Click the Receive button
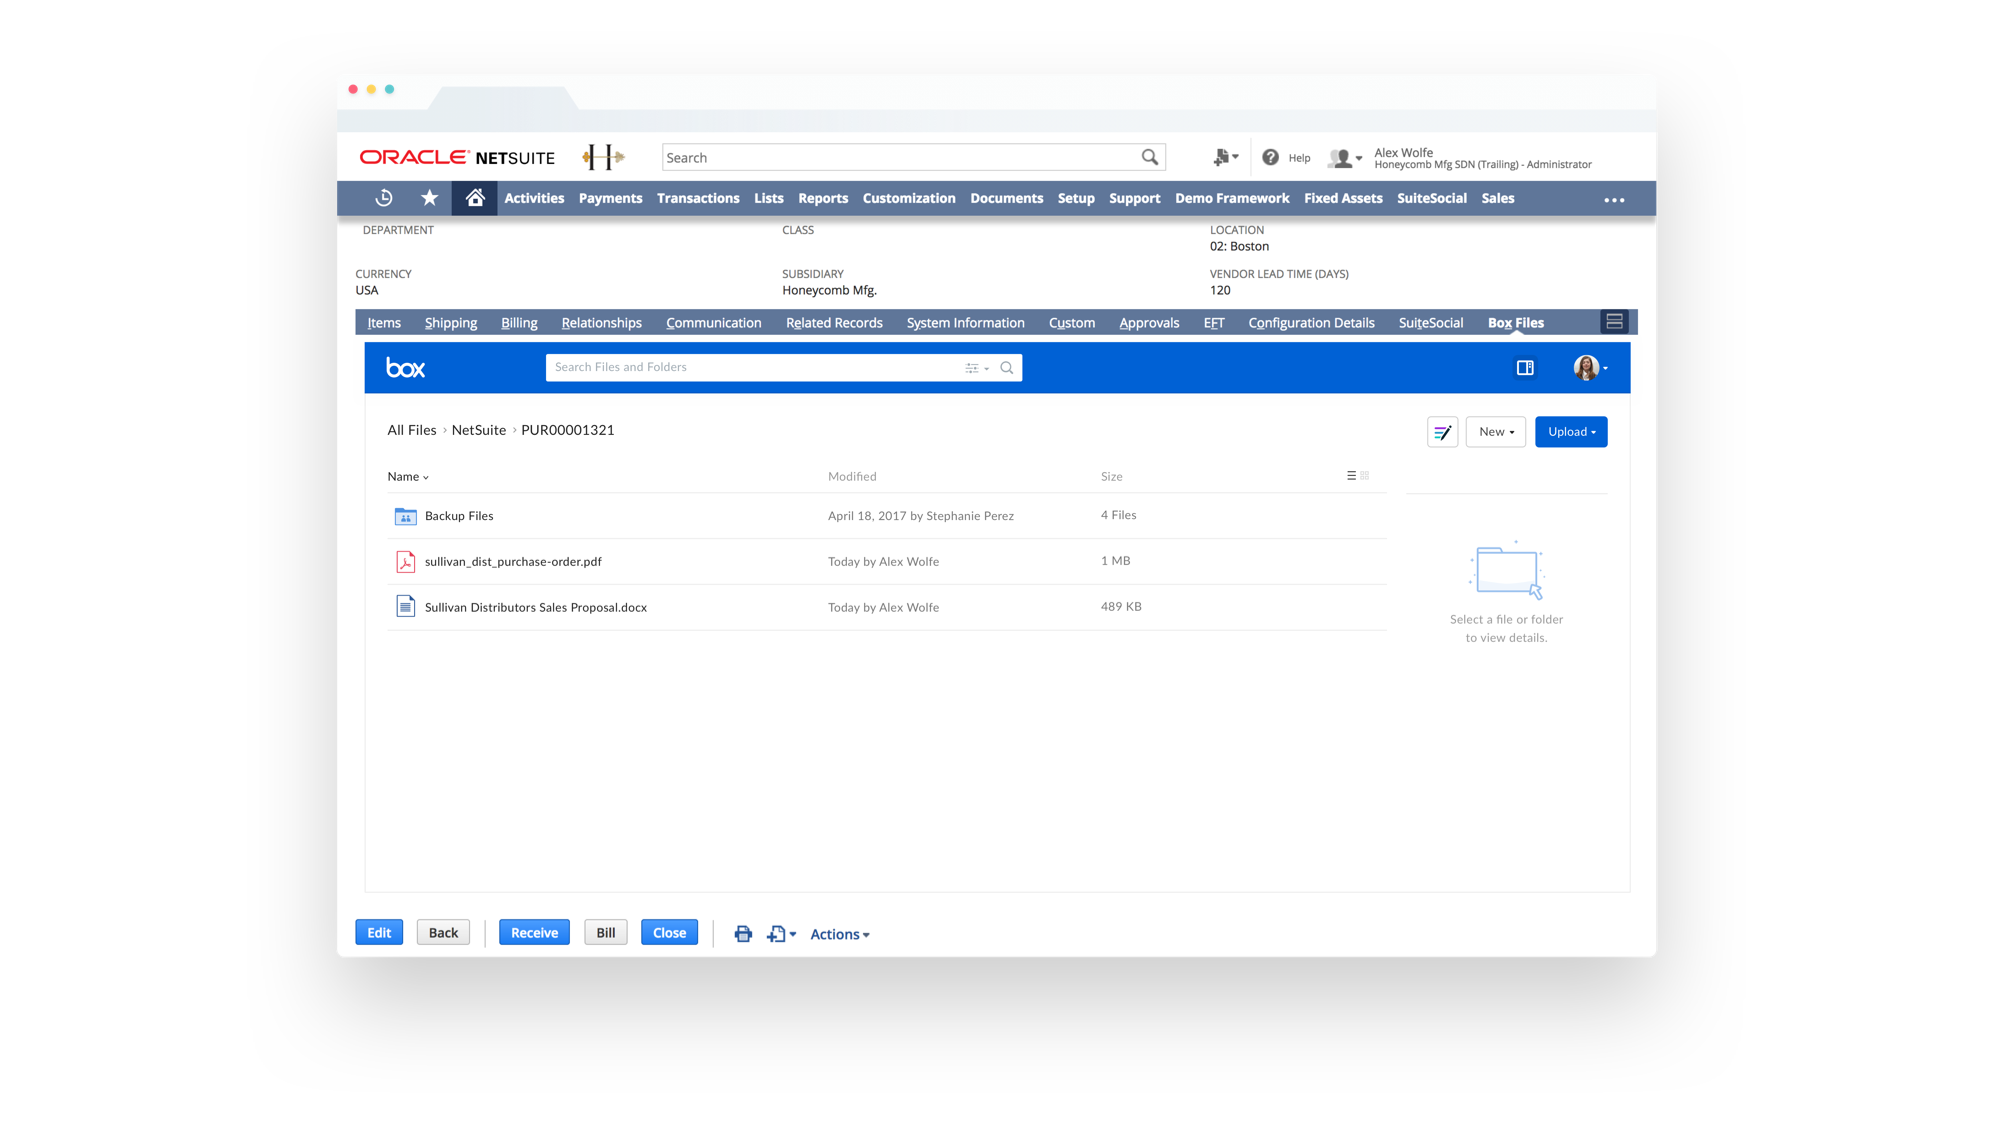The image size is (1999, 1125). [x=534, y=931]
